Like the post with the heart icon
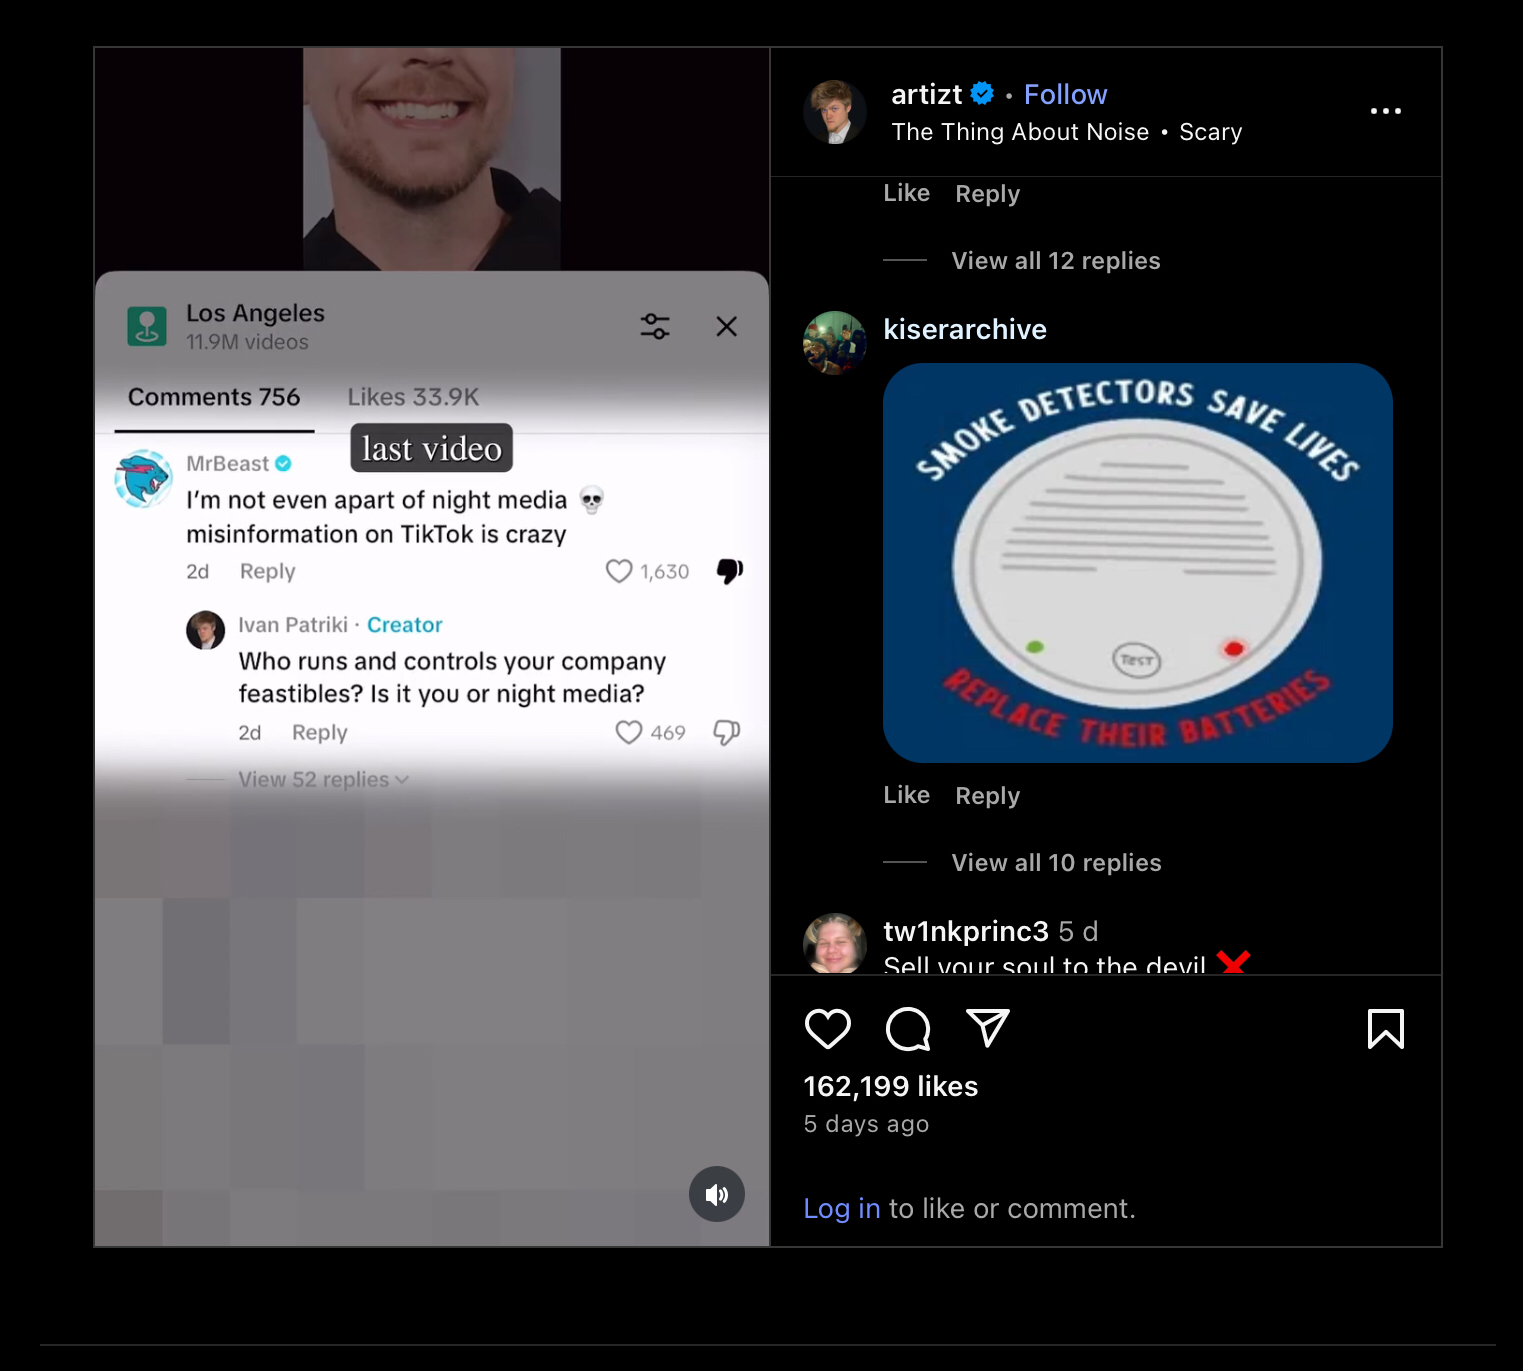This screenshot has width=1523, height=1371. 827,1028
